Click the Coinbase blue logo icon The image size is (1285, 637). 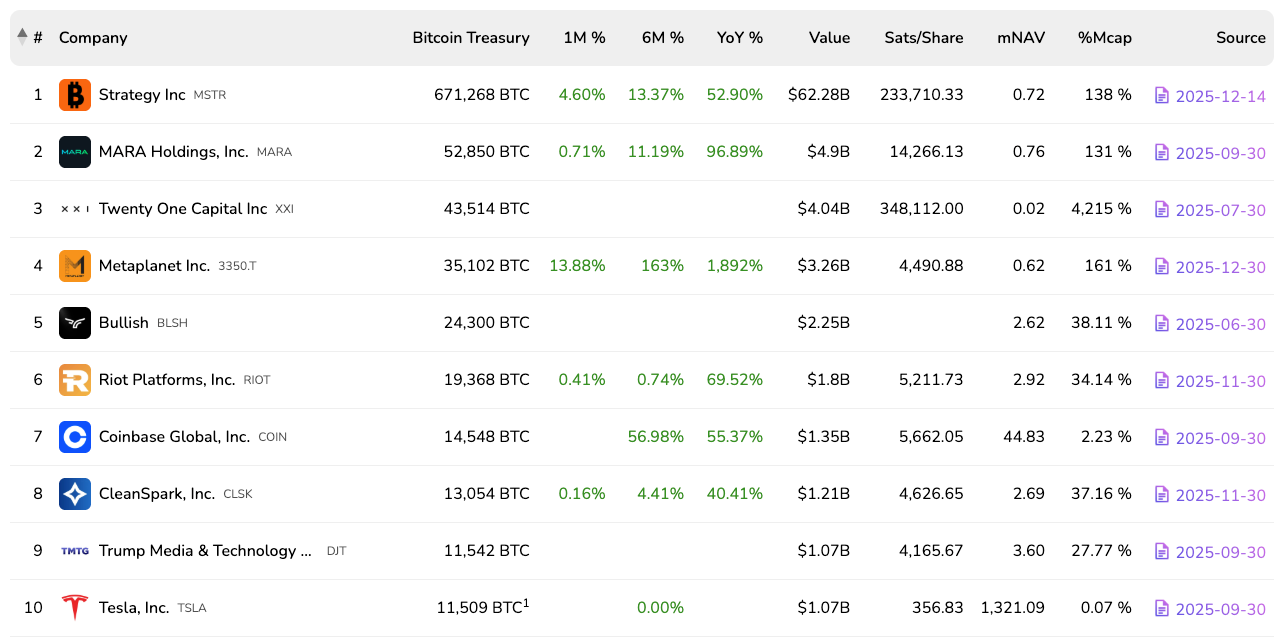tap(75, 437)
